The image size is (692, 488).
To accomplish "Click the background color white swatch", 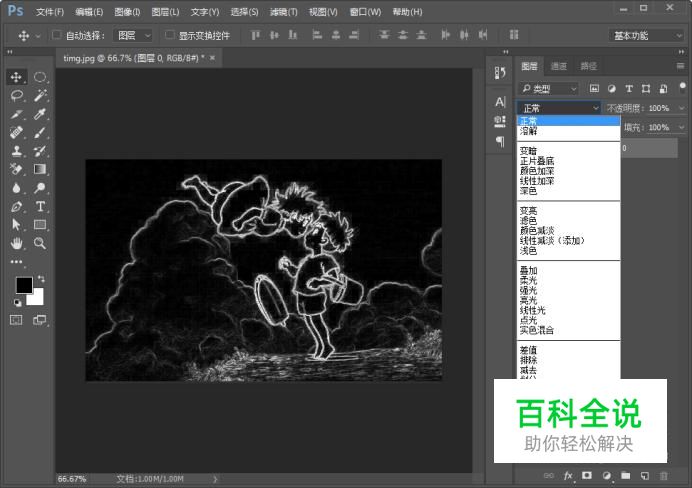I will tap(38, 299).
